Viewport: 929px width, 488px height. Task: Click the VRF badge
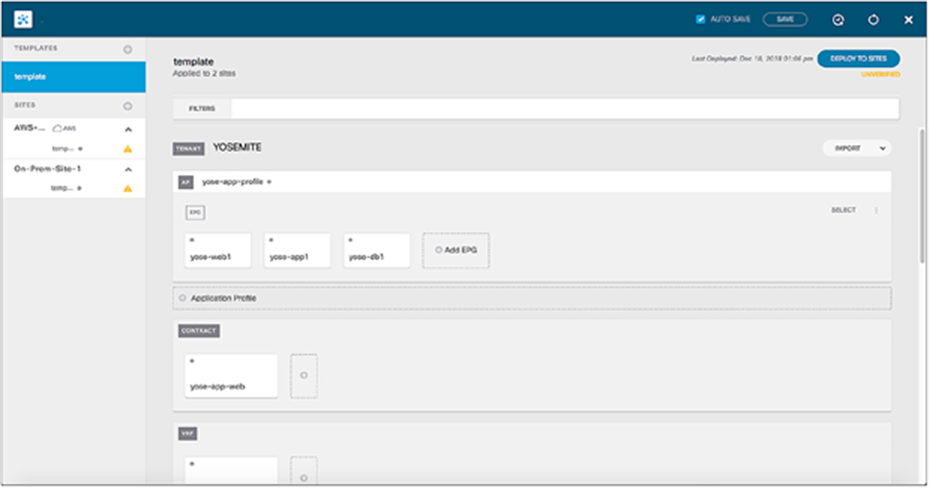point(188,434)
